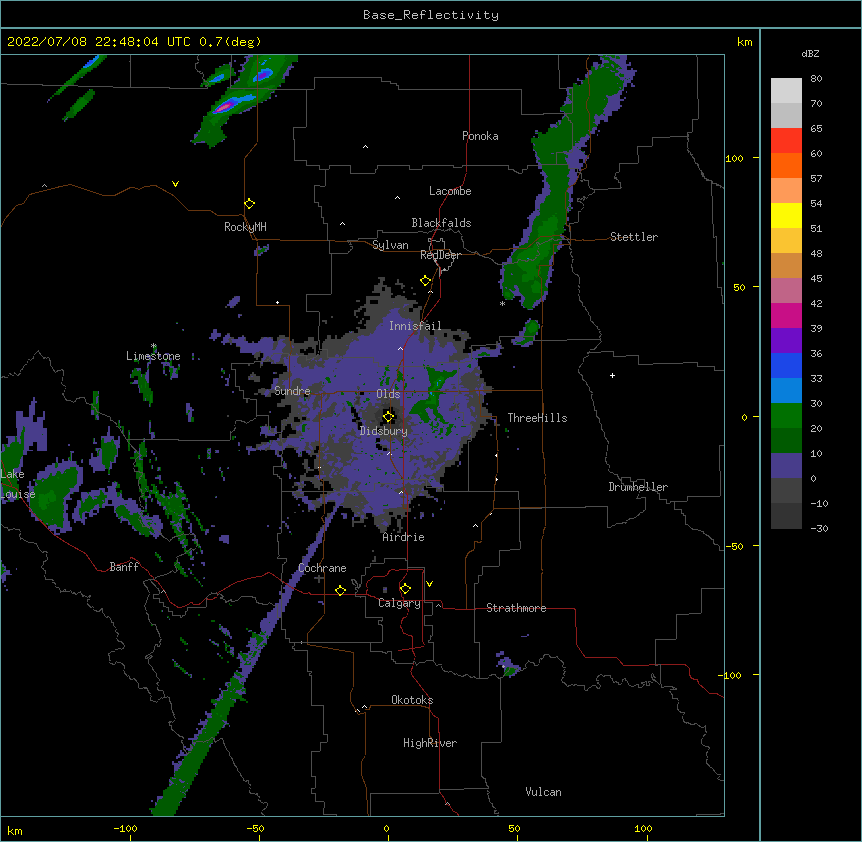Click the Base_Reflectivity title text
This screenshot has height=842, width=862.
pyautogui.click(x=430, y=15)
